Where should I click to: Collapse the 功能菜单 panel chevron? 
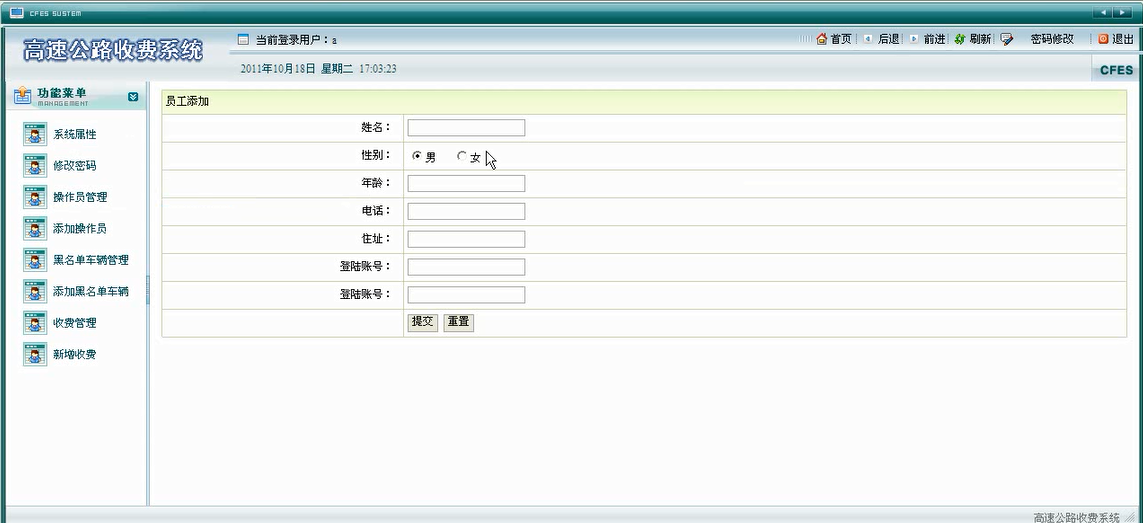(133, 96)
